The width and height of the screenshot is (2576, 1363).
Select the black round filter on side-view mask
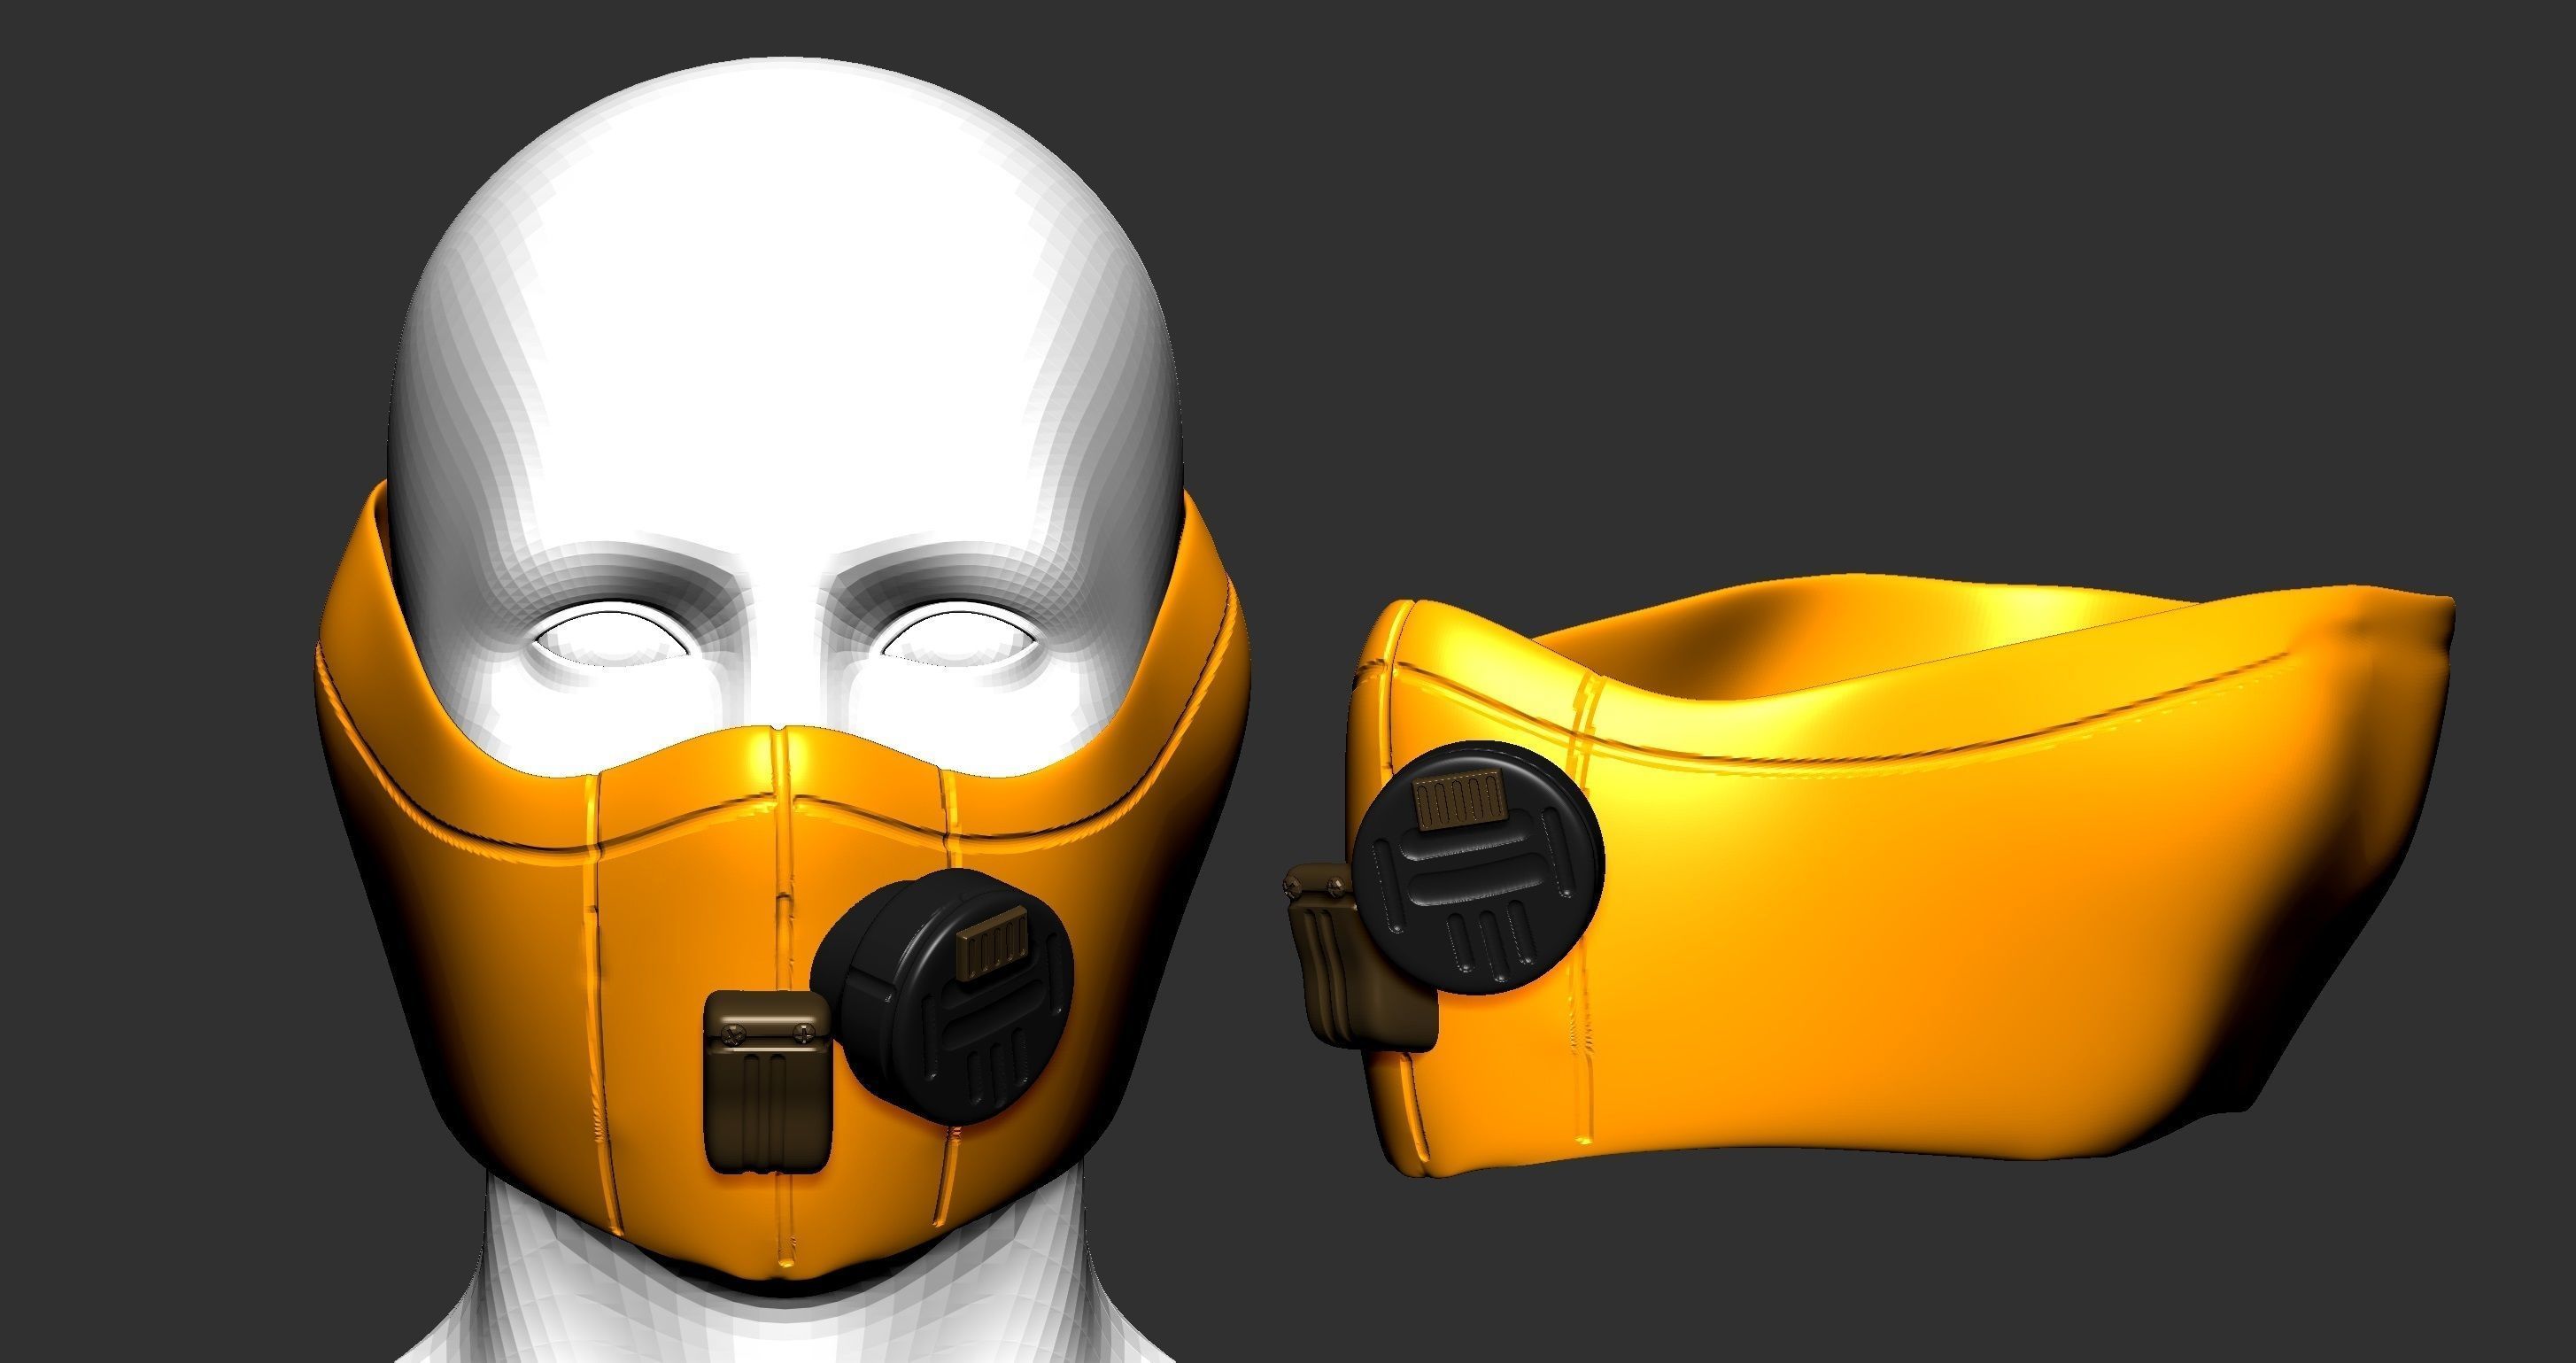[1476, 867]
